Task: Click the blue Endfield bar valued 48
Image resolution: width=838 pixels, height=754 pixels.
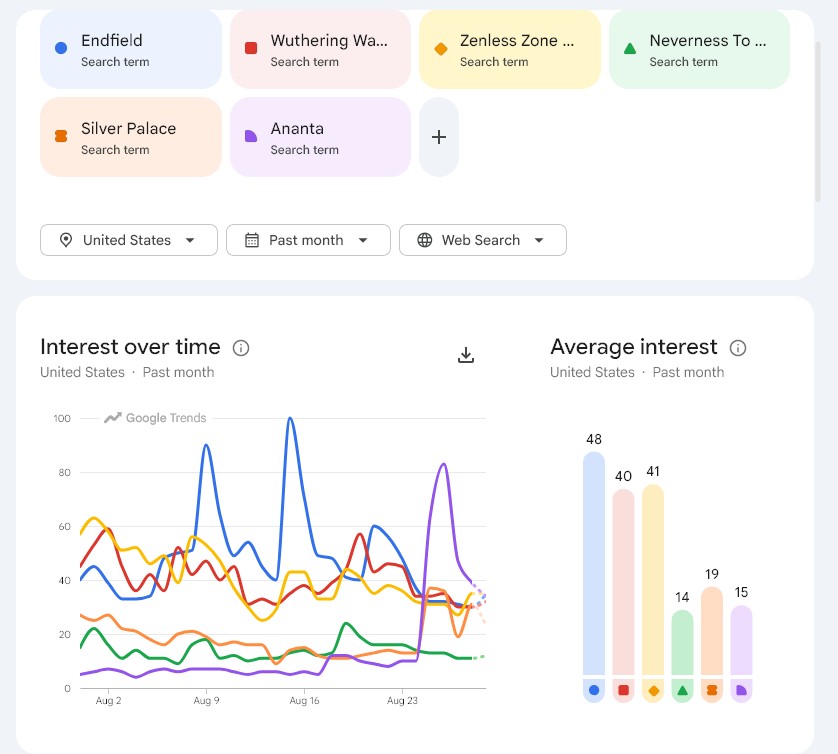Action: [x=594, y=563]
